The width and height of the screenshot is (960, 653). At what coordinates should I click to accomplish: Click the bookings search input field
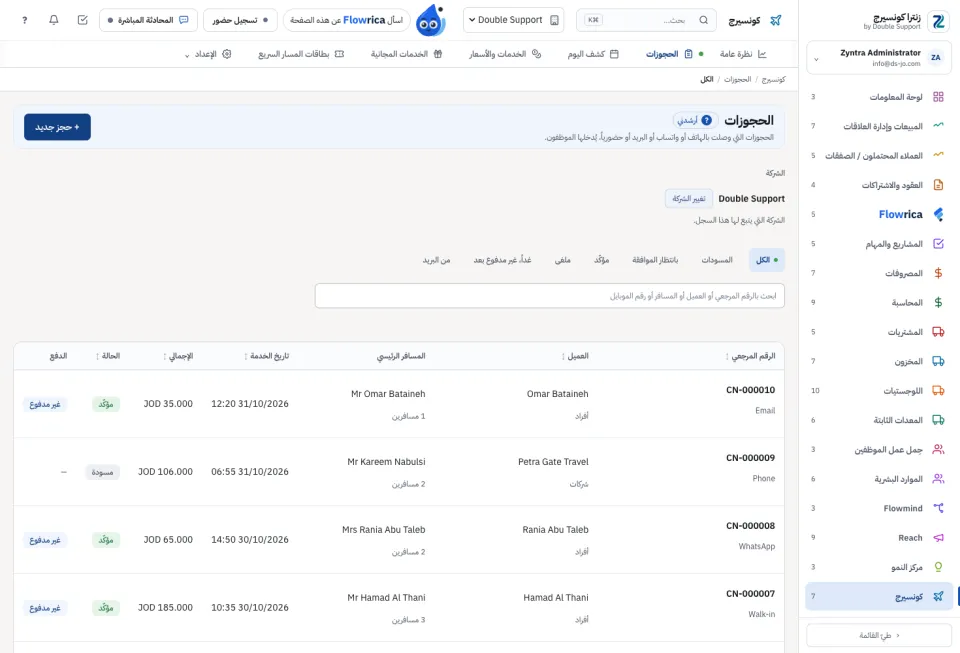tap(549, 296)
